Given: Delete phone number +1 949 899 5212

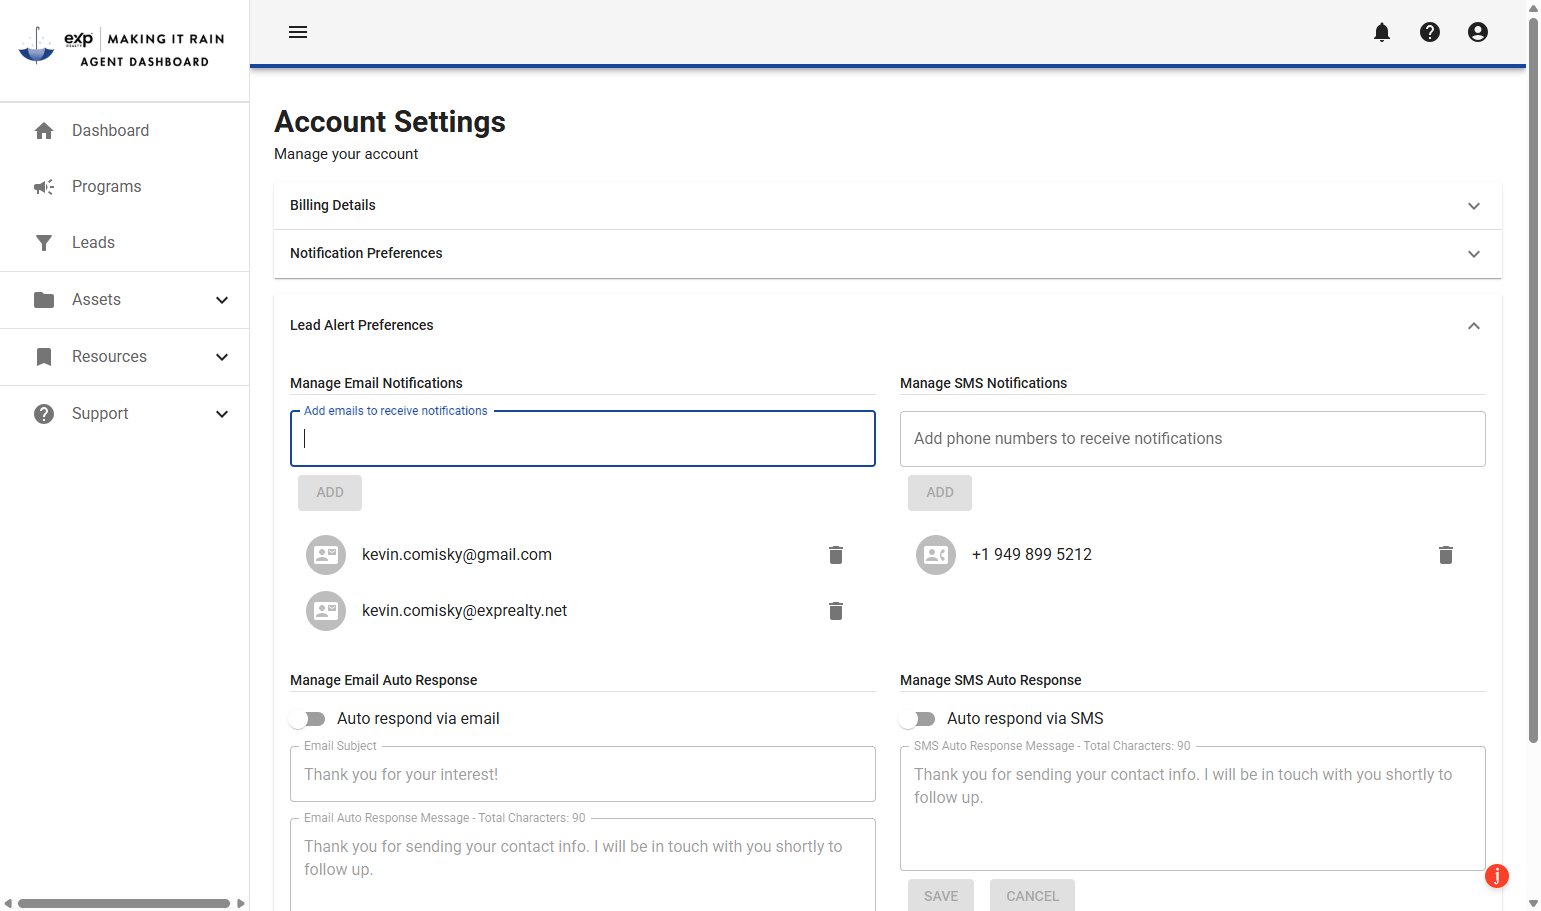Looking at the screenshot, I should click(1446, 555).
